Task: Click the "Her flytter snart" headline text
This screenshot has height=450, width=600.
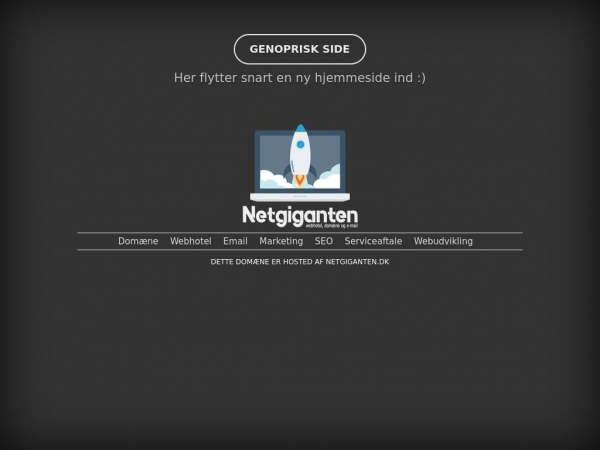Action: coord(299,78)
